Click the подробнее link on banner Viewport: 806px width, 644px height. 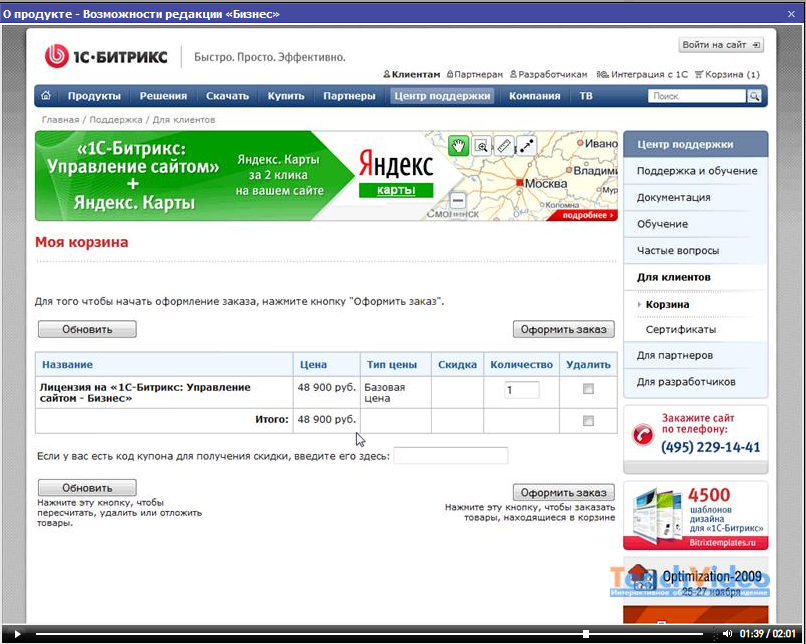[x=588, y=215]
